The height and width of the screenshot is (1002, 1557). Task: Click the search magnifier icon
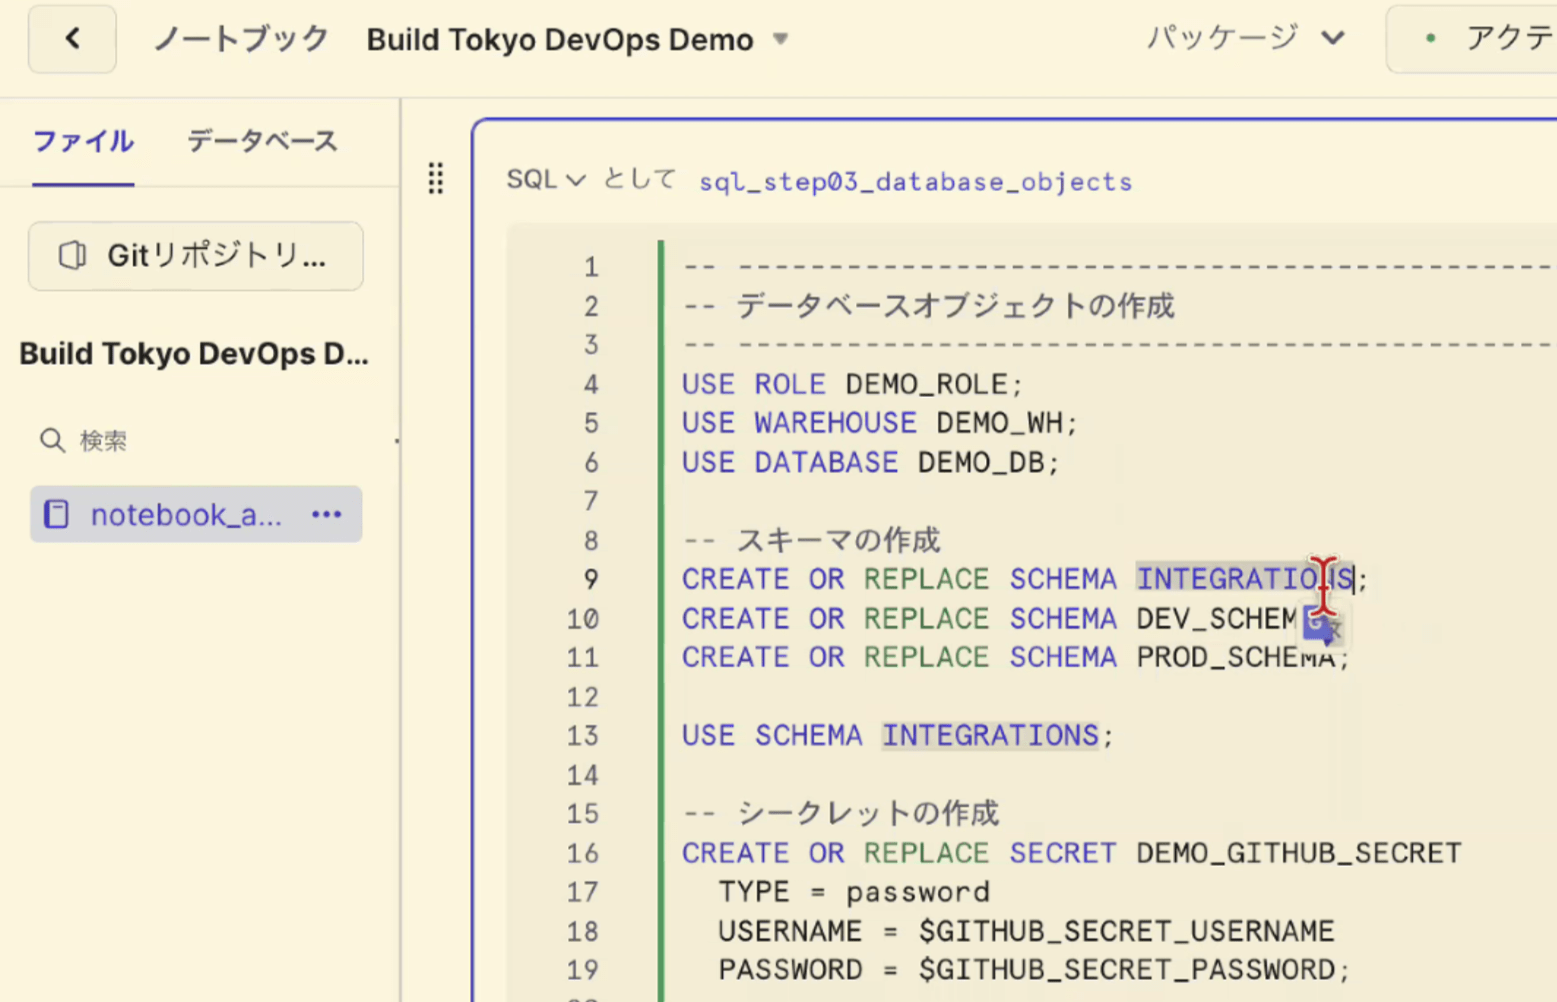52,441
